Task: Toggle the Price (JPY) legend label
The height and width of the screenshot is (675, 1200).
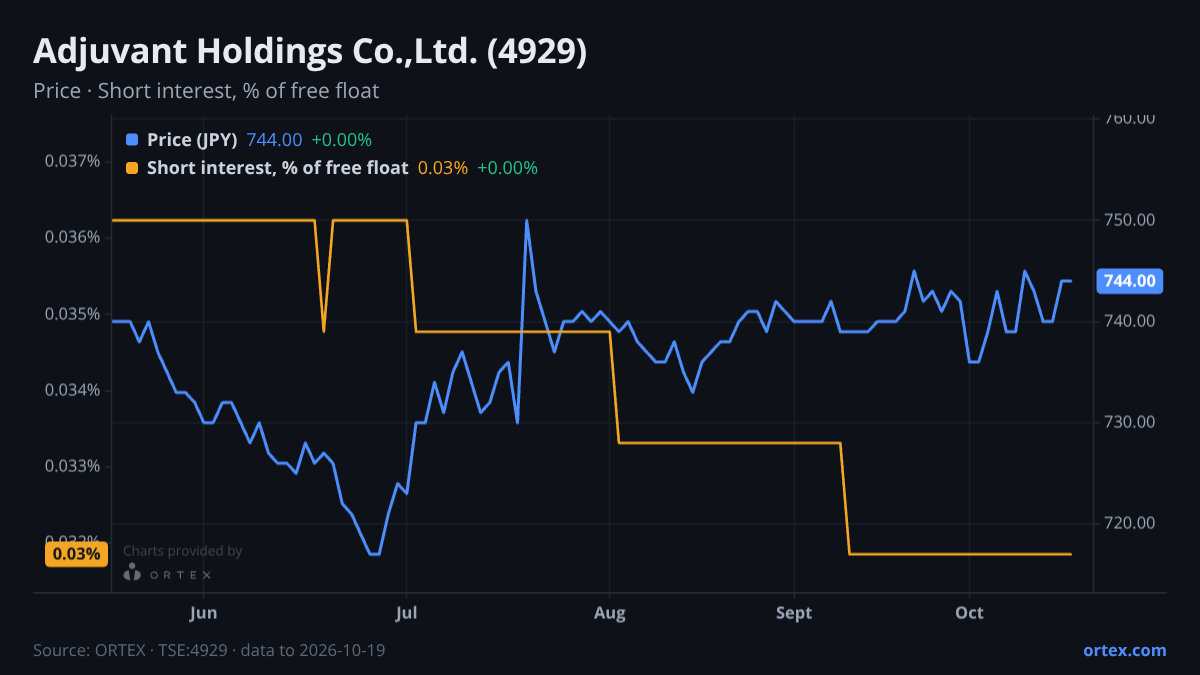Action: pos(192,140)
